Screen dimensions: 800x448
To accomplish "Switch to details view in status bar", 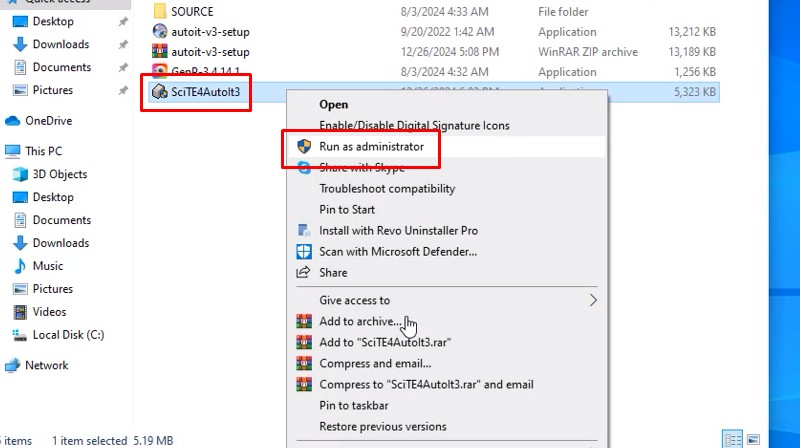I will click(x=733, y=440).
